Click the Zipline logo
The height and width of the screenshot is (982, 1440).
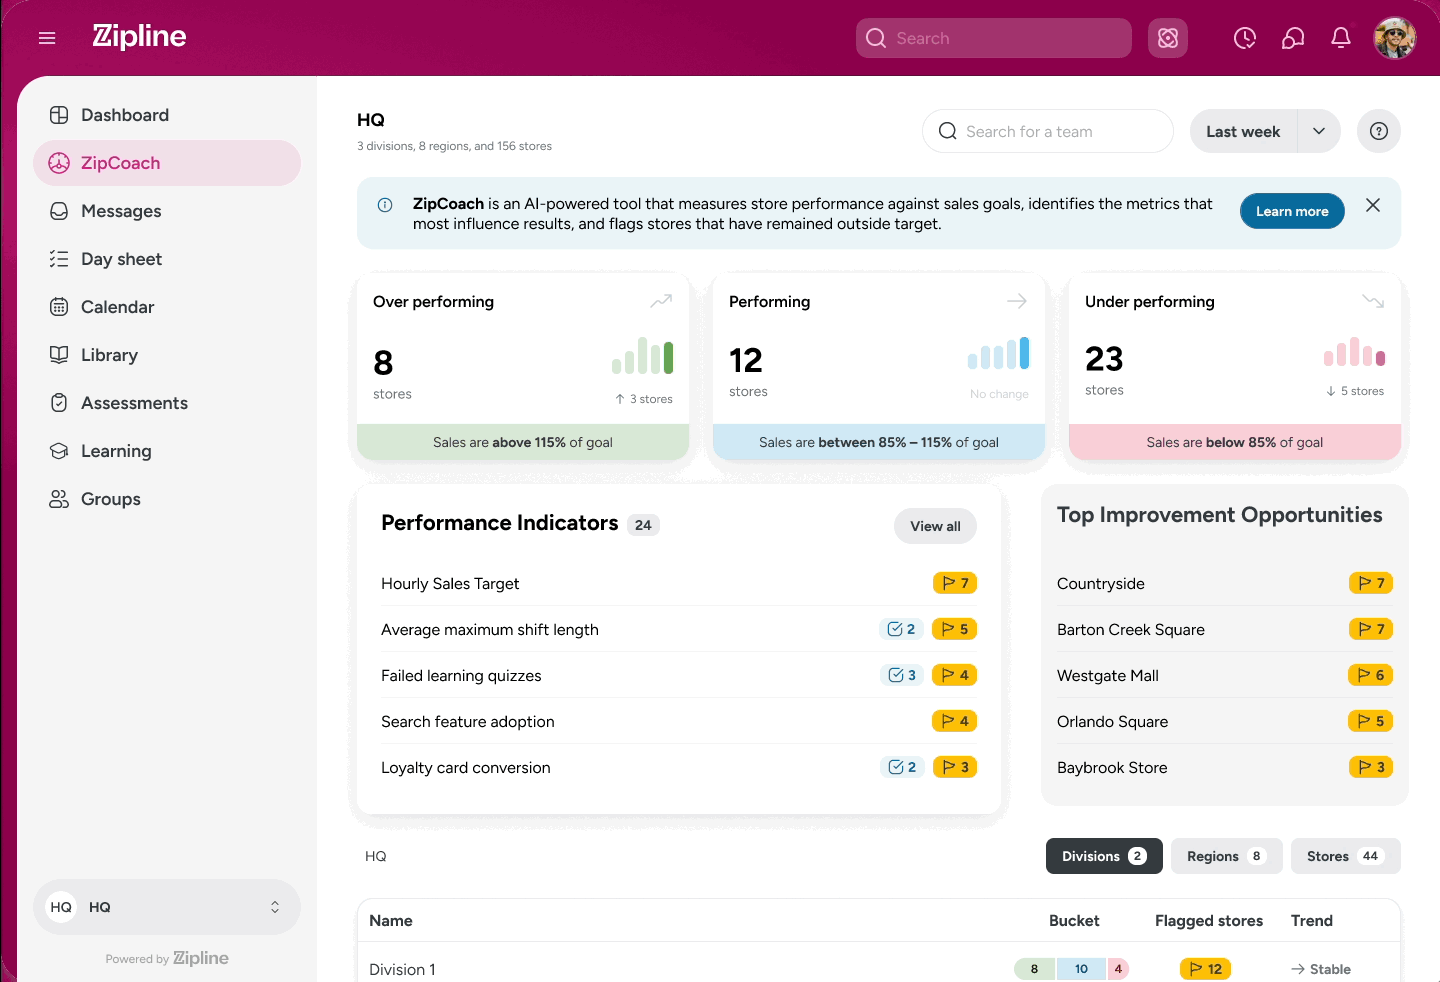tap(139, 37)
